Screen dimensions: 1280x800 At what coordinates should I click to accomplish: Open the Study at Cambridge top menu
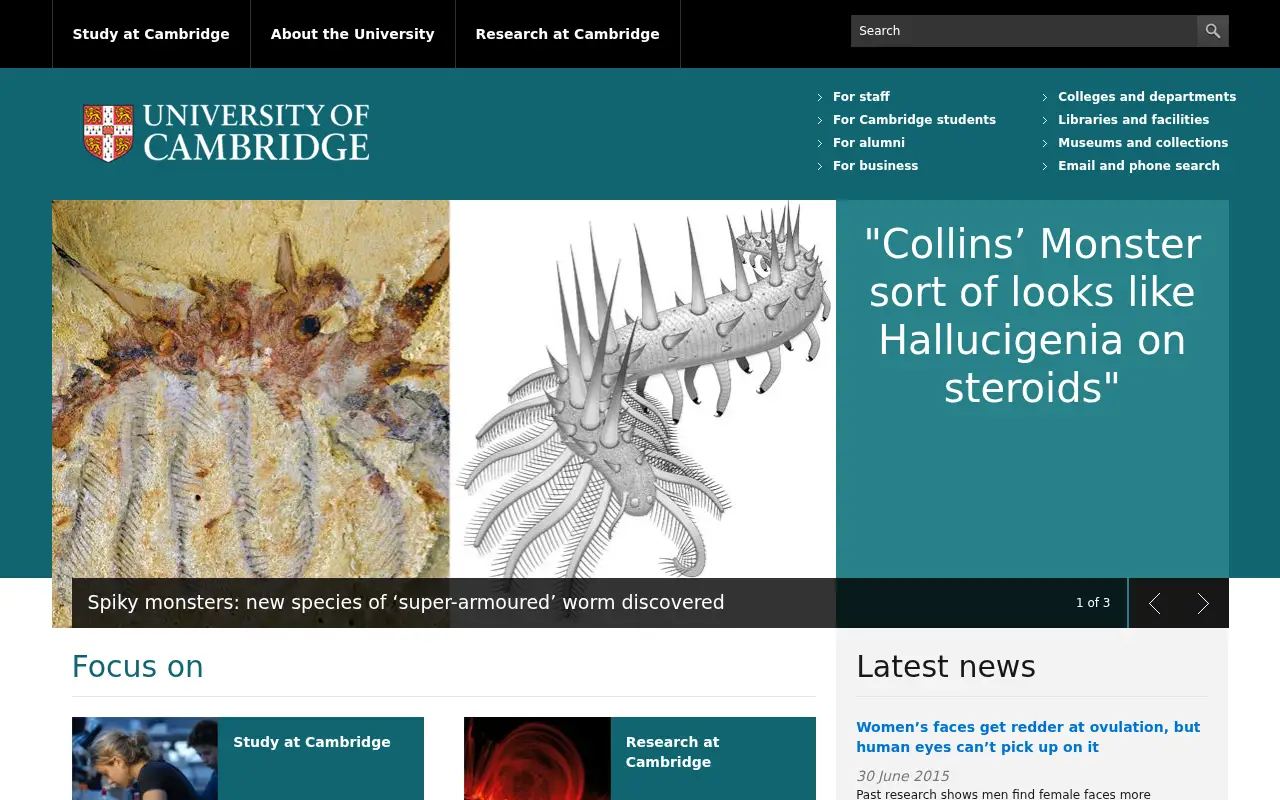[x=151, y=34]
